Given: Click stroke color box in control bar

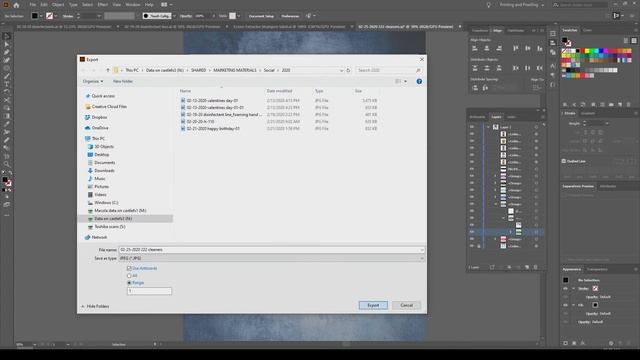Looking at the screenshot, I should pyautogui.click(x=49, y=16).
